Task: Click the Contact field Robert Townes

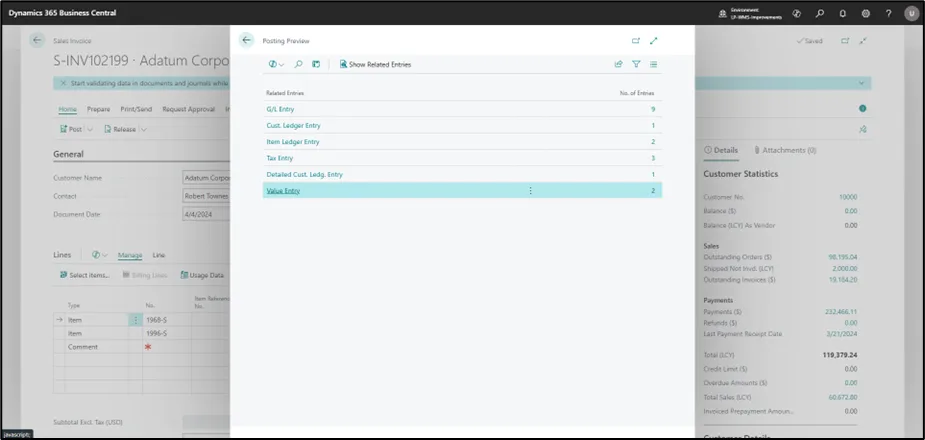Action: coord(206,196)
